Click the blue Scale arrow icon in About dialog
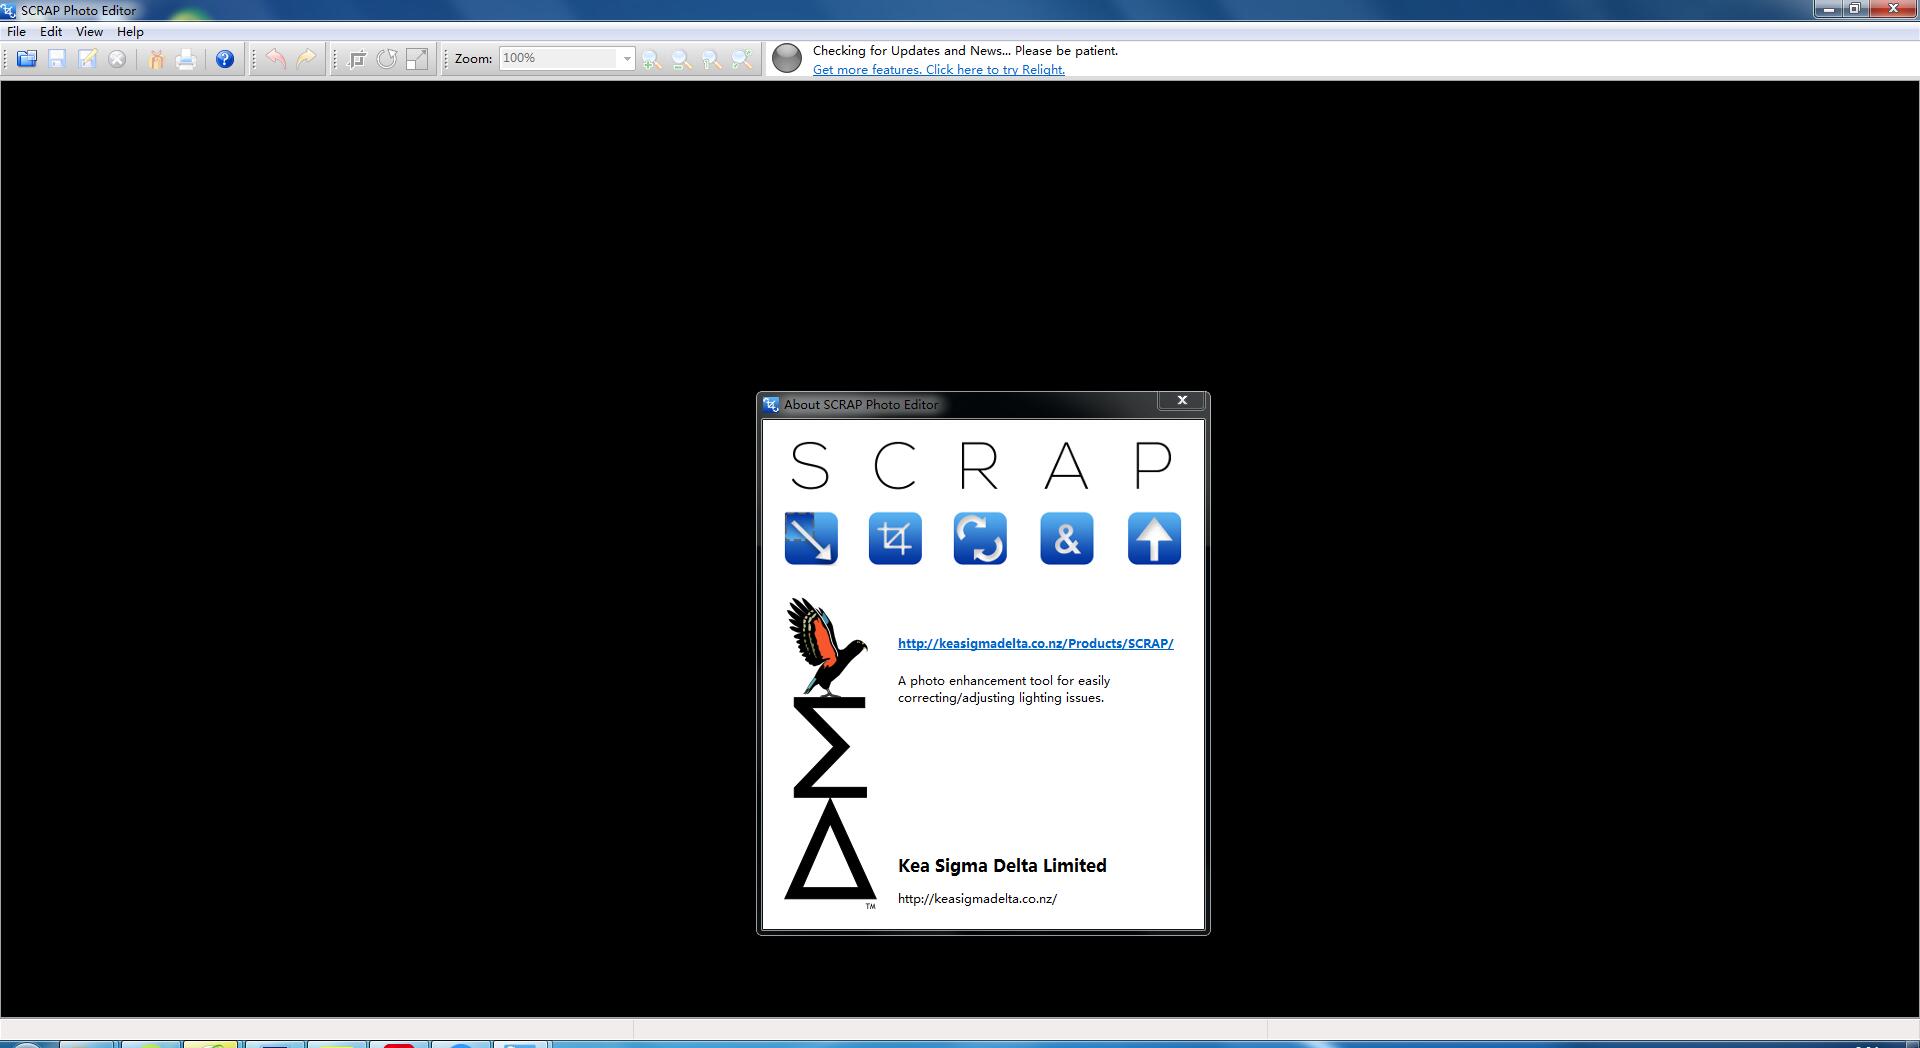 pos(811,538)
